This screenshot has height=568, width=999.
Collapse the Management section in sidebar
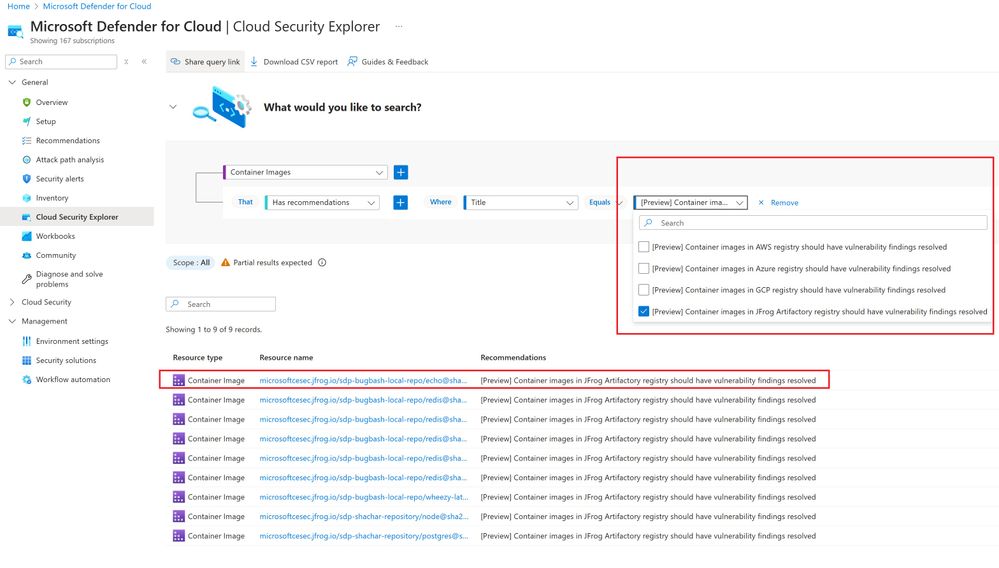pyautogui.click(x=12, y=321)
